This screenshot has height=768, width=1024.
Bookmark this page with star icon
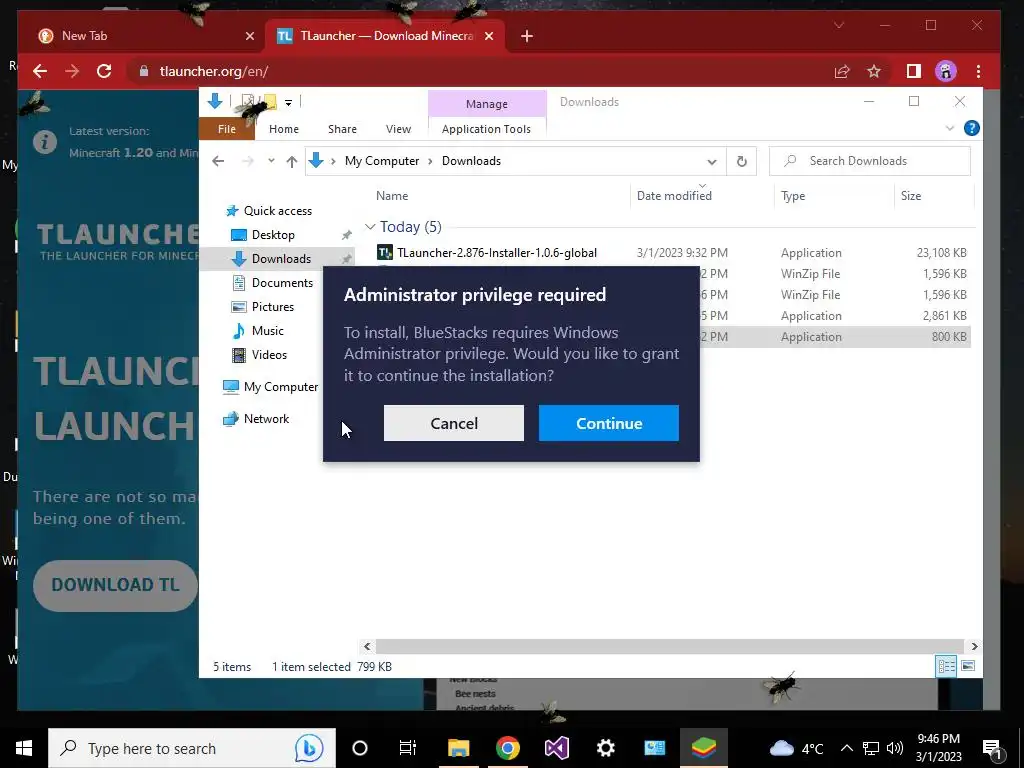coord(874,71)
